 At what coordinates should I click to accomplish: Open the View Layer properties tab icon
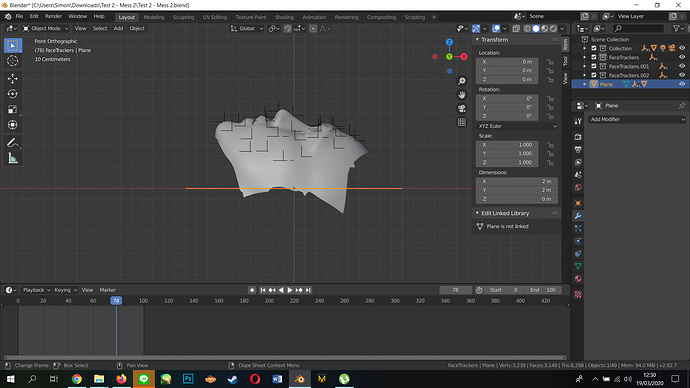click(x=578, y=162)
